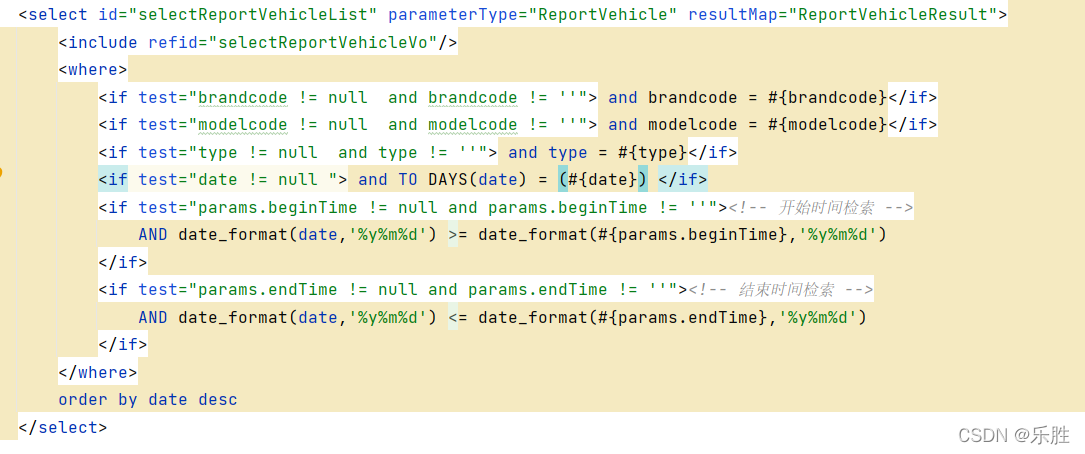
Task: Click the highlighted (#{date}) expression
Action: coord(603,180)
